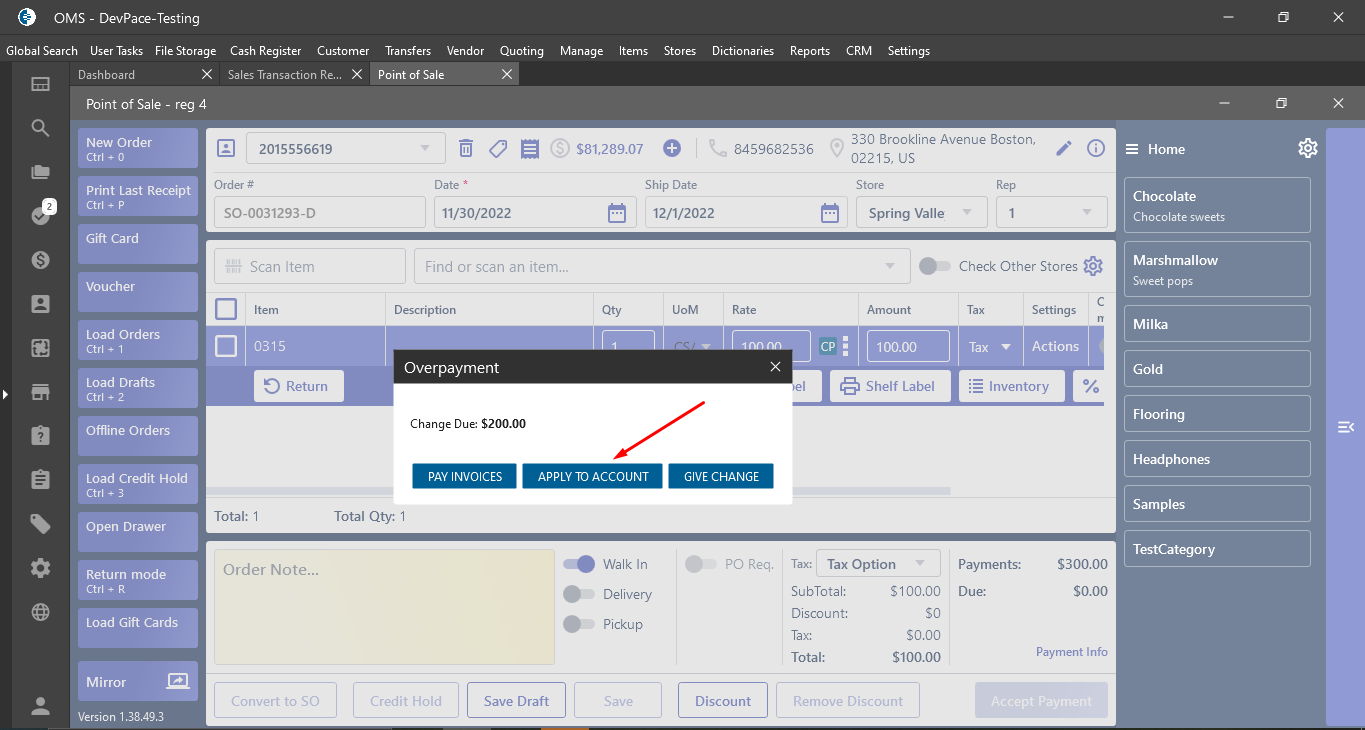Open the Store dropdown Spring Valle

(921, 213)
